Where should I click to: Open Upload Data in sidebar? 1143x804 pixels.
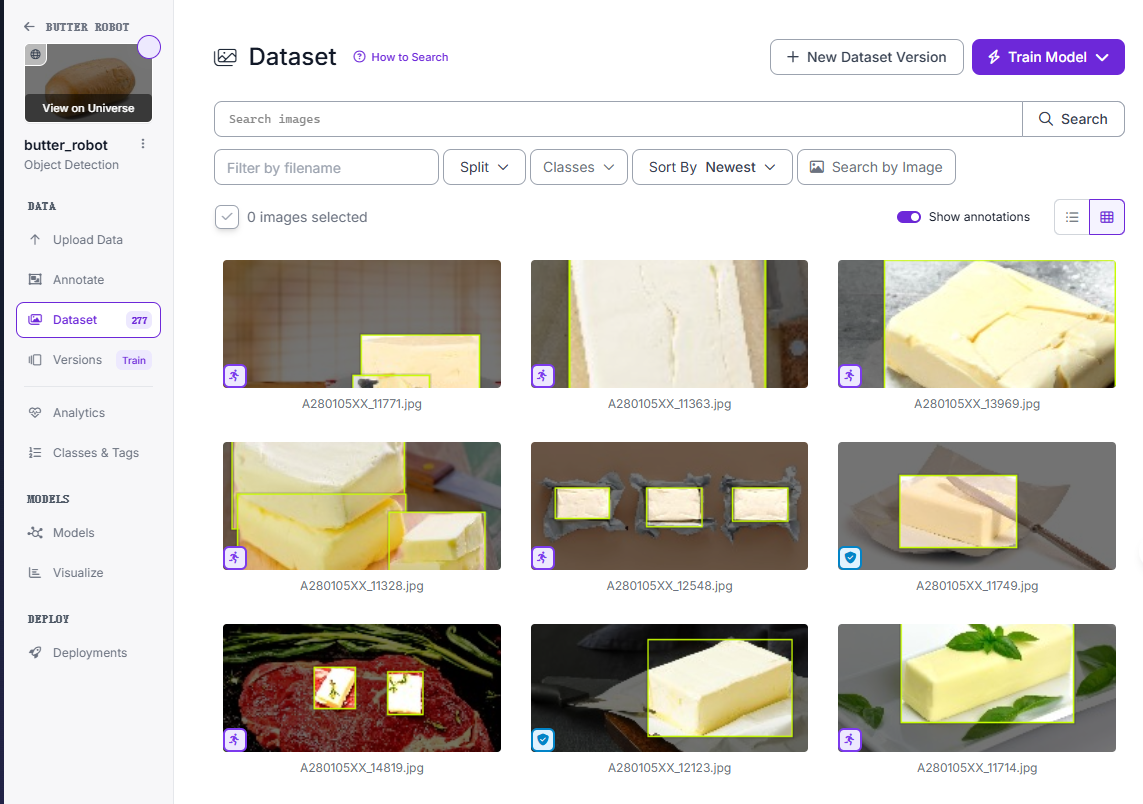click(87, 240)
